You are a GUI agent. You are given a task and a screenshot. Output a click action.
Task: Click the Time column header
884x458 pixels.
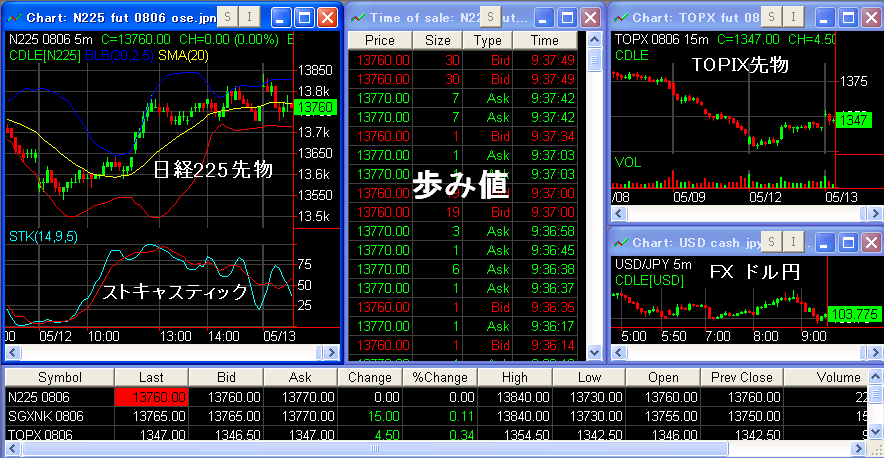point(545,41)
